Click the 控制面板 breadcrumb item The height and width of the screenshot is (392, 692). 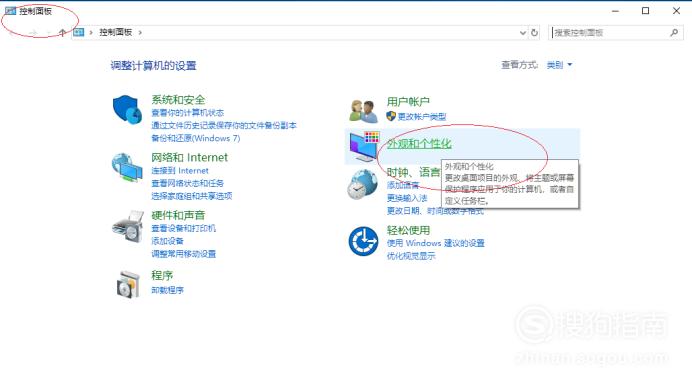point(116,32)
